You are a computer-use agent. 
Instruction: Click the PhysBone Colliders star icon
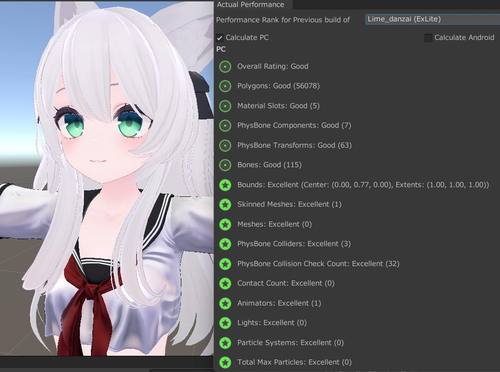pos(225,244)
